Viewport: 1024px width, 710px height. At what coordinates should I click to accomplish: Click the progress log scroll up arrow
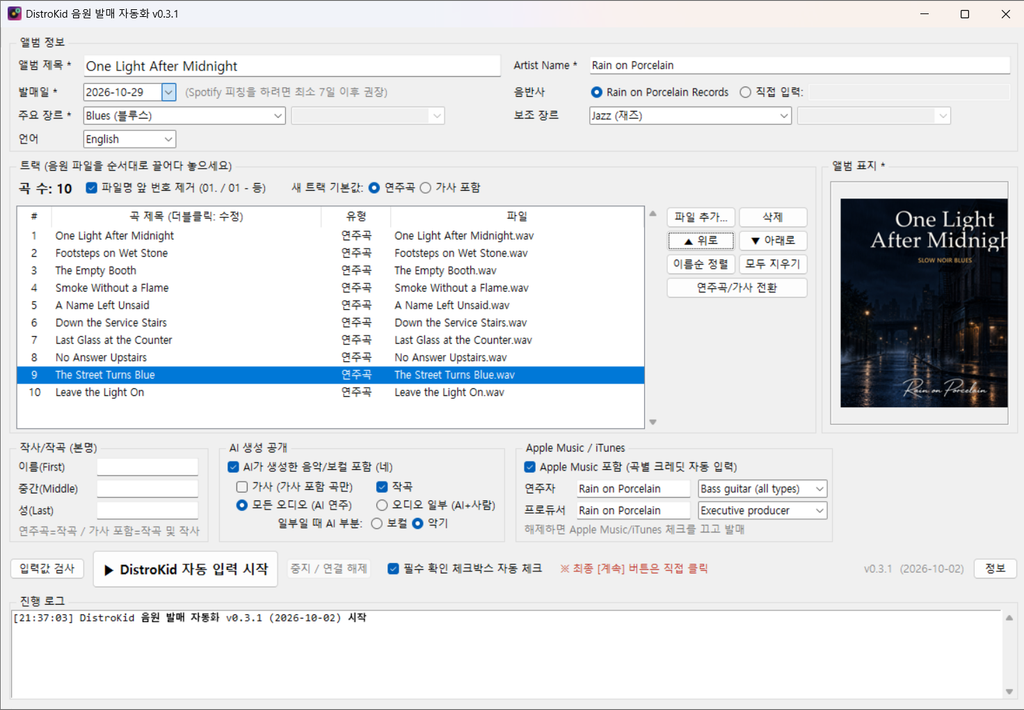point(1009,618)
